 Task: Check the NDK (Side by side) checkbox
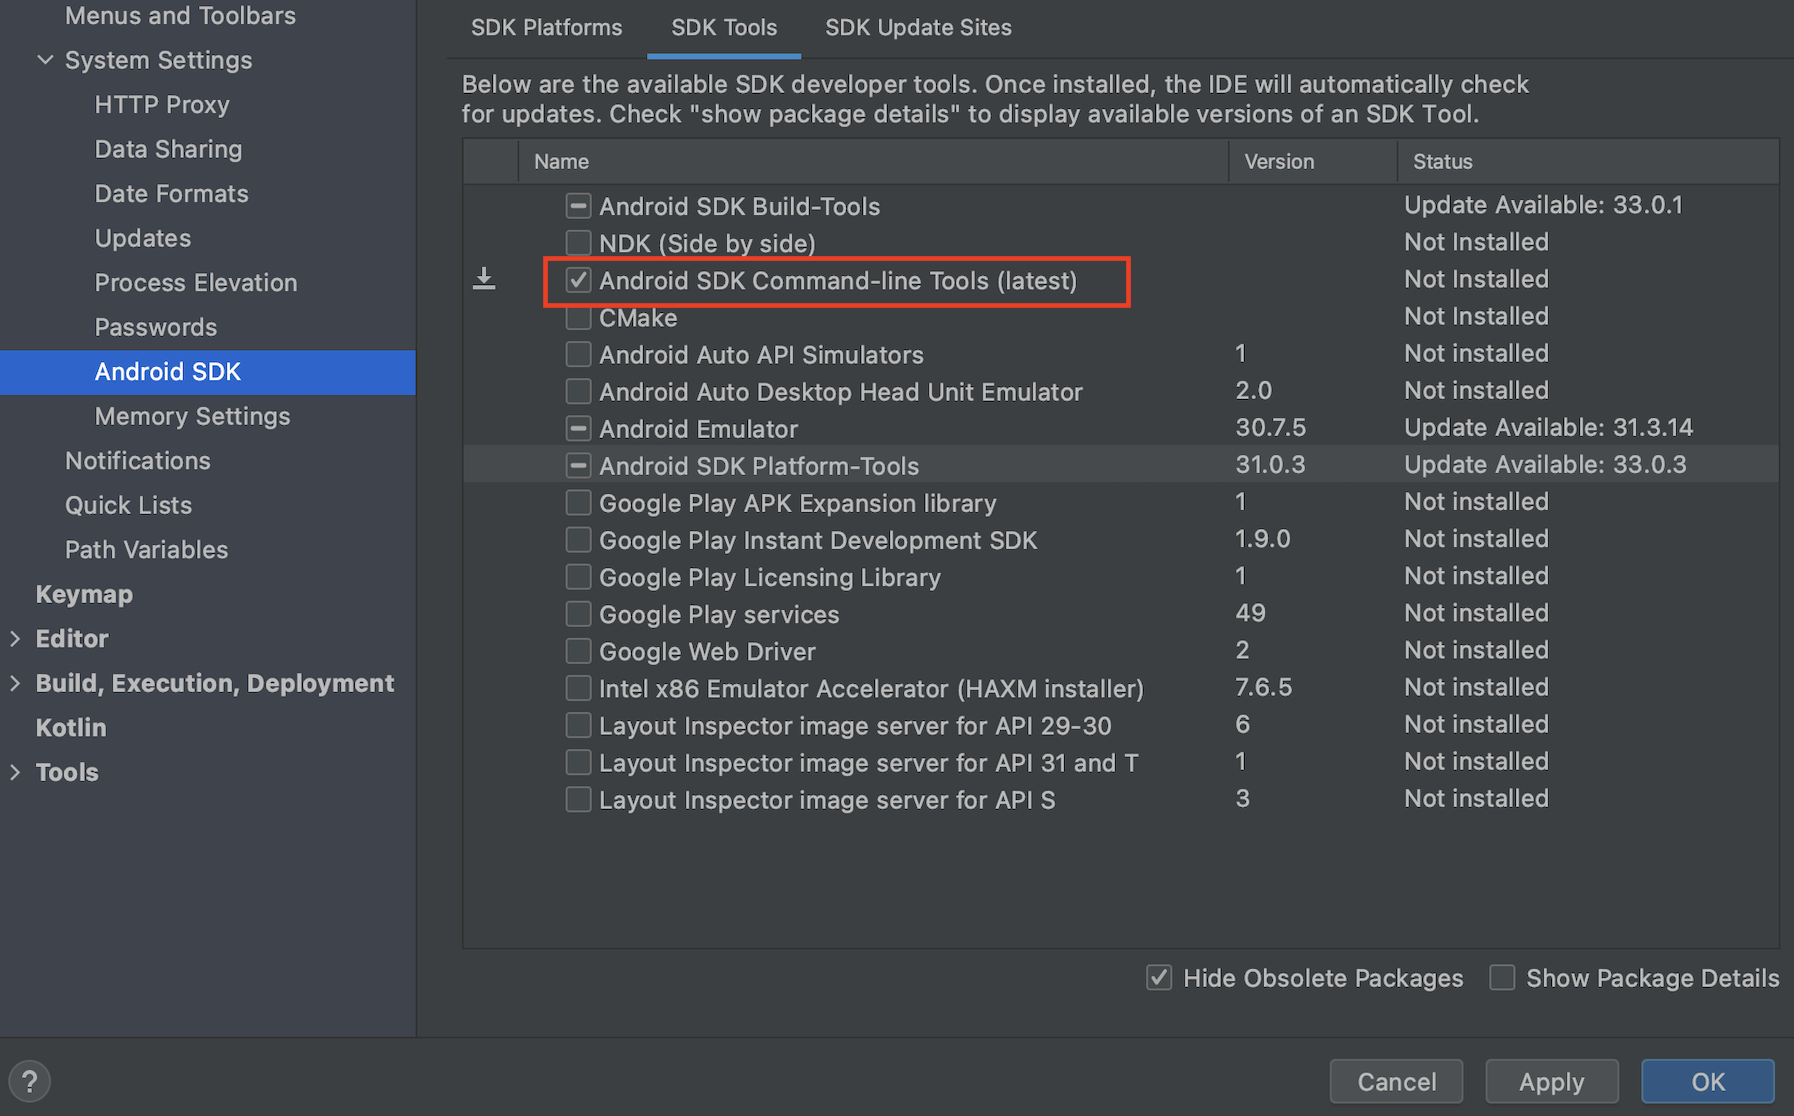(x=578, y=243)
